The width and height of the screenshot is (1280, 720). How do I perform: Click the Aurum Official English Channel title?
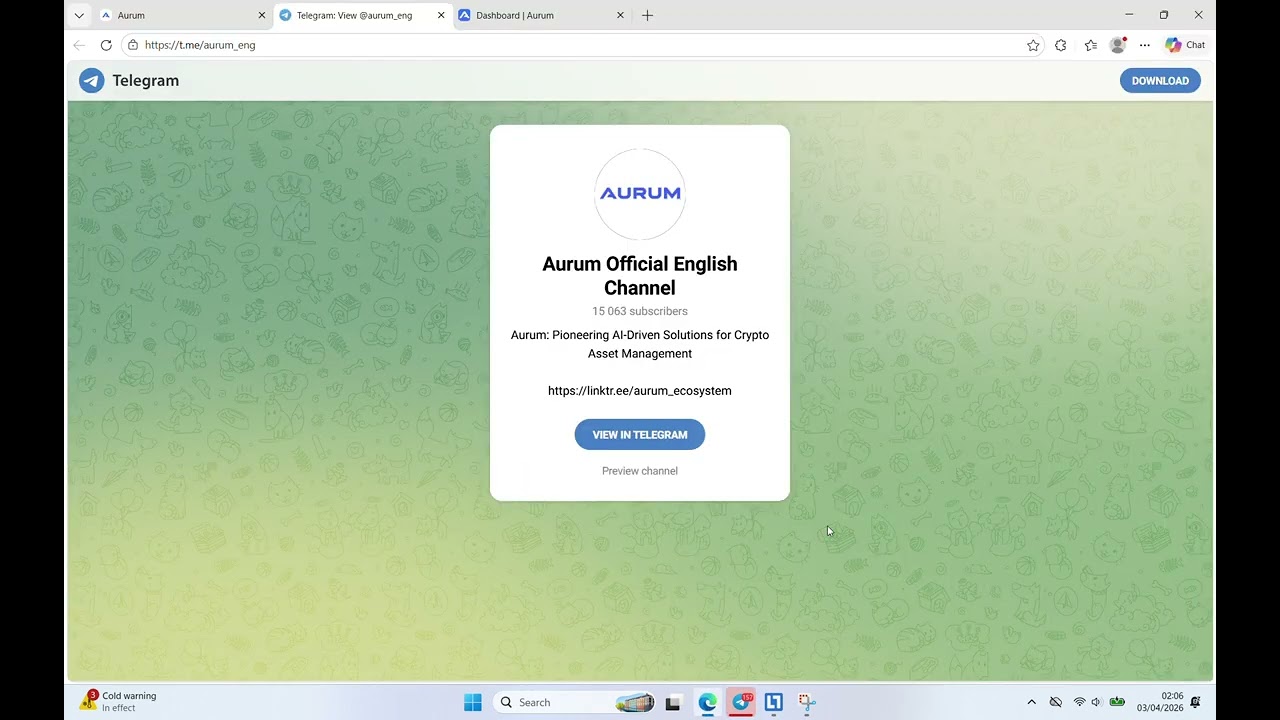click(640, 276)
